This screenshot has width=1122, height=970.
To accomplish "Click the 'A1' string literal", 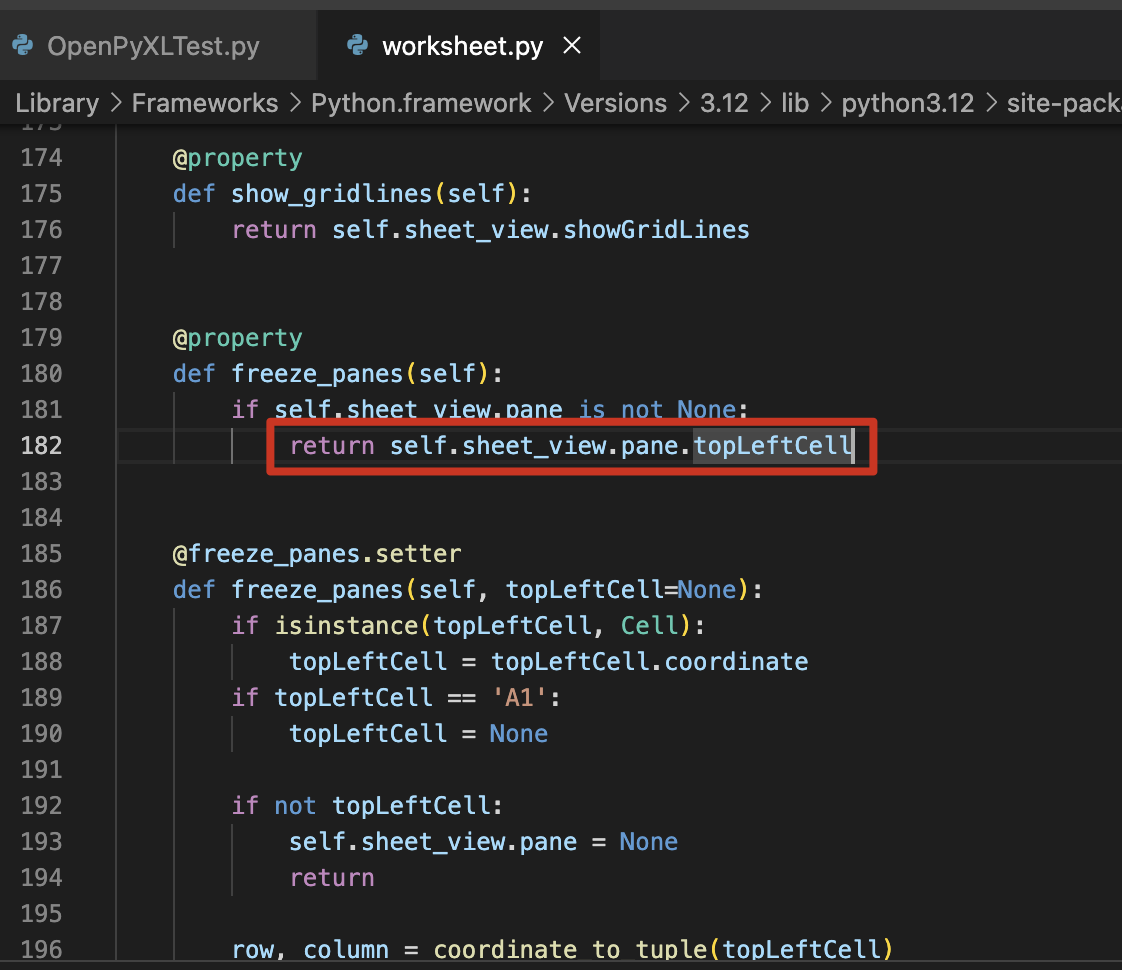I will (520, 697).
